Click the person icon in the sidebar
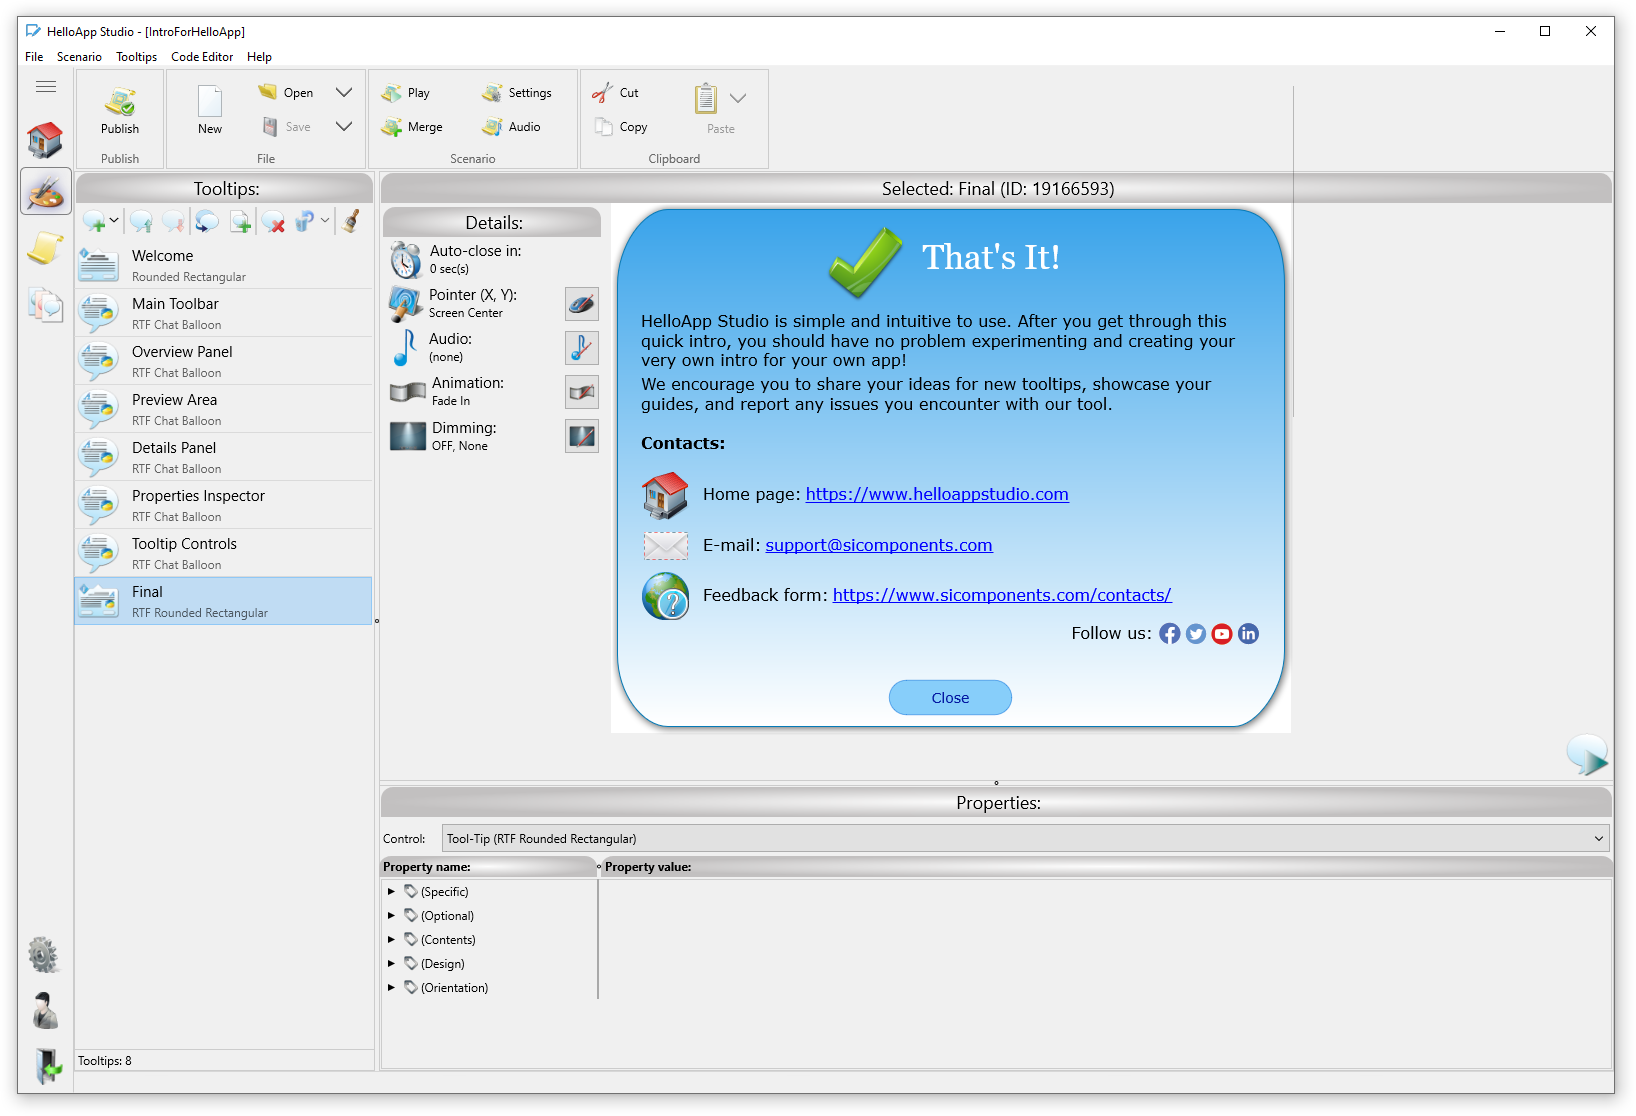 pyautogui.click(x=45, y=1010)
